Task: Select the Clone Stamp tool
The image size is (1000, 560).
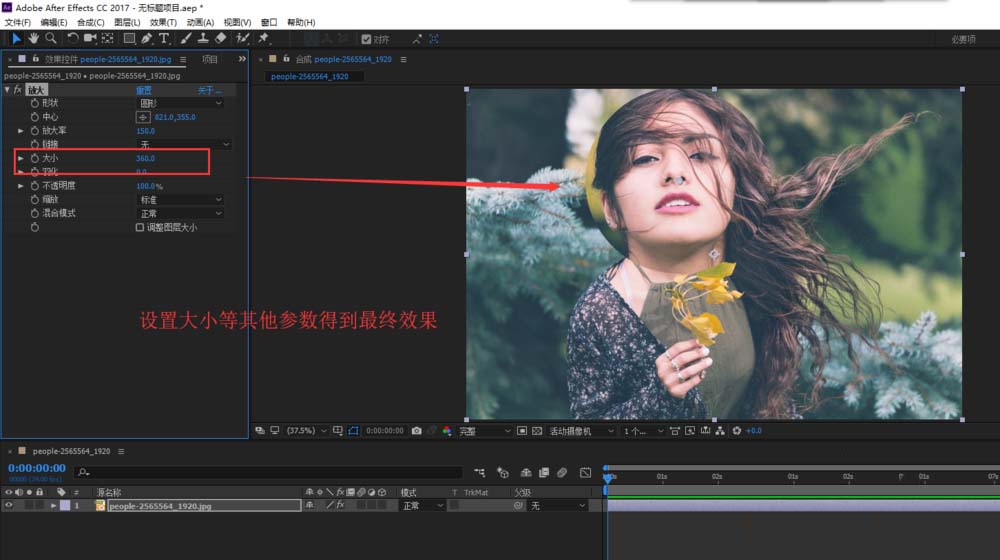Action: click(203, 38)
